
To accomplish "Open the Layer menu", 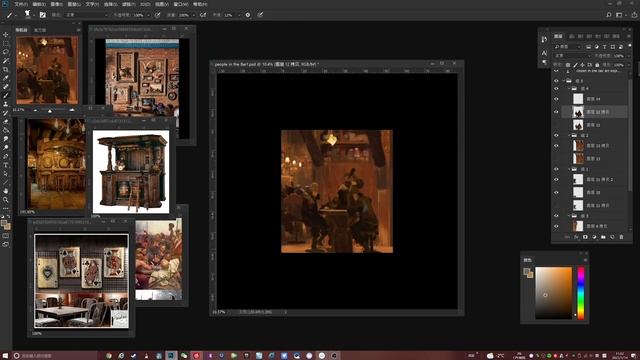I will coord(74,4).
